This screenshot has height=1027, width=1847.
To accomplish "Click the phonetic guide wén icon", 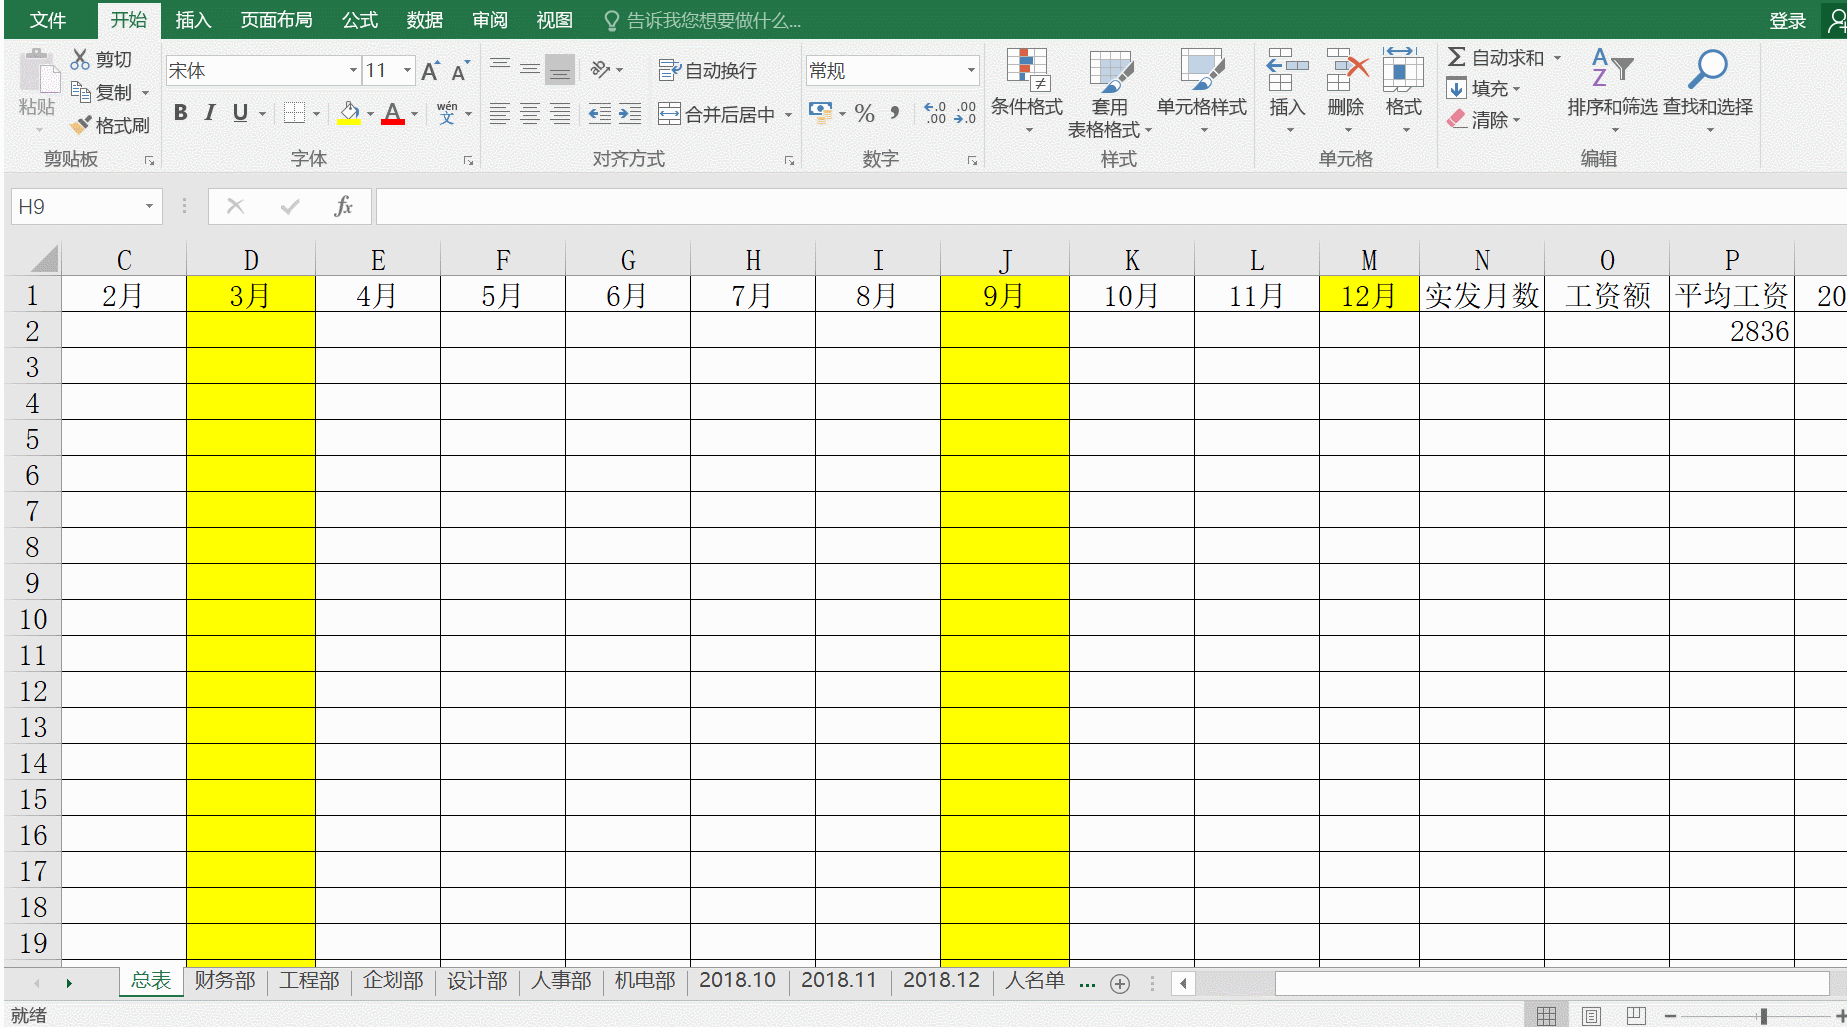I will [447, 113].
